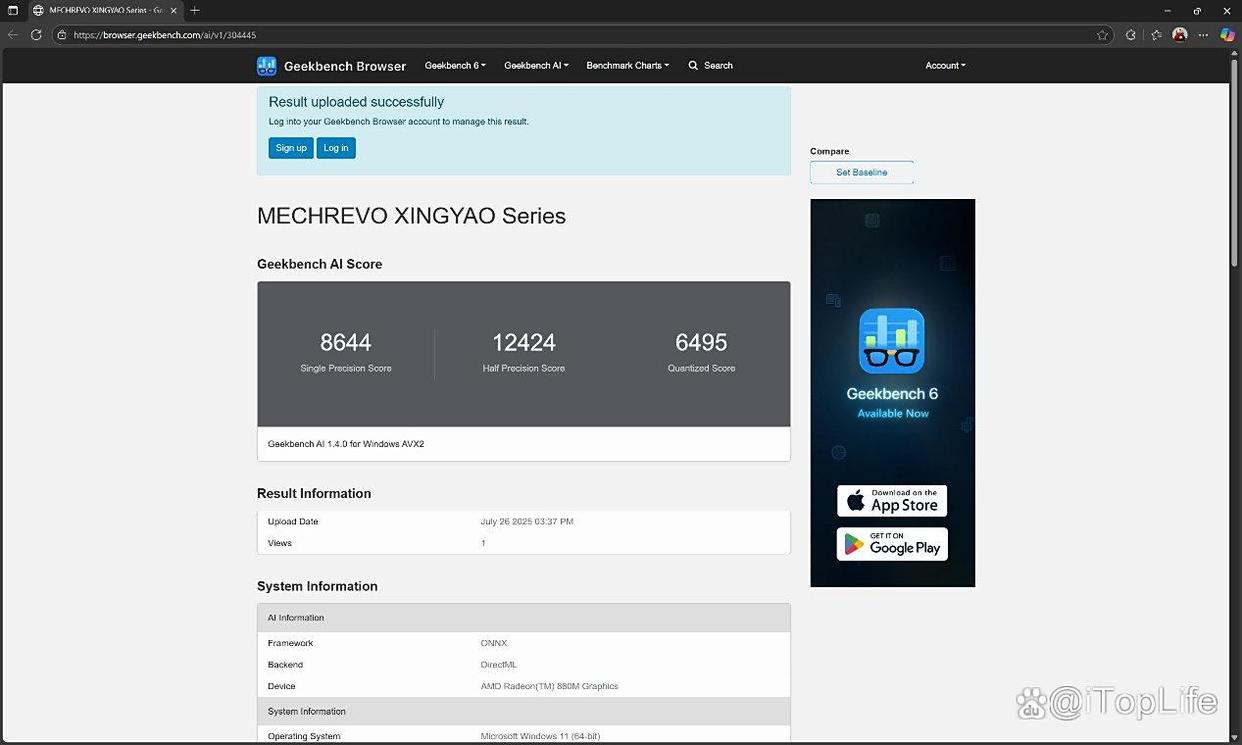Screen dimensions: 1242x745
Task: Click the Geekbench AI 1.4.0 version text
Action: pos(346,444)
